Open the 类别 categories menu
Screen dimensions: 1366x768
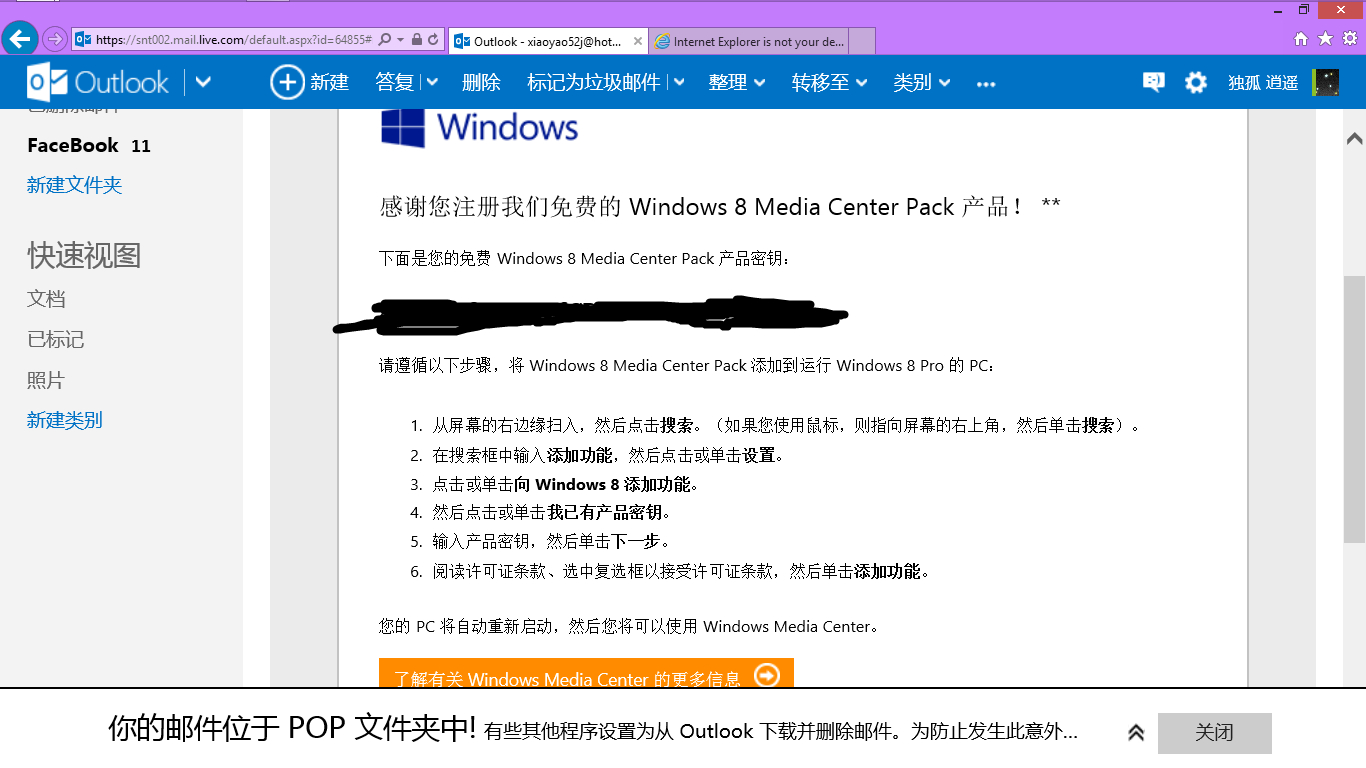click(921, 82)
